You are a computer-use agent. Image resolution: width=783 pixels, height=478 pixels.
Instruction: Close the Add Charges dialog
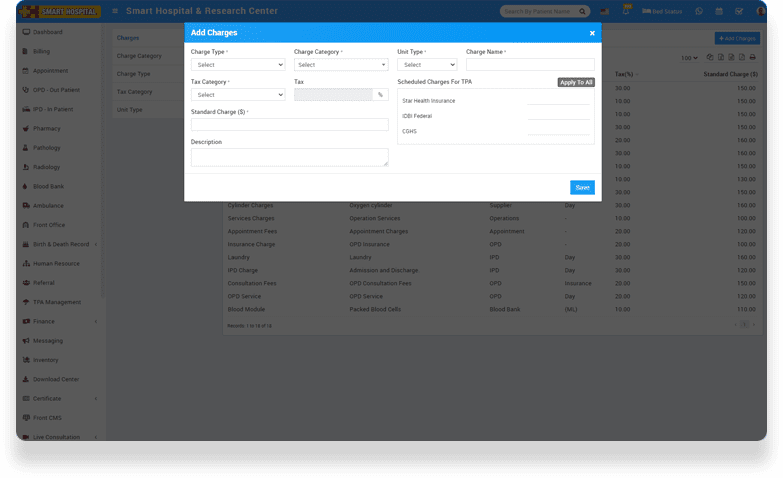click(x=592, y=33)
